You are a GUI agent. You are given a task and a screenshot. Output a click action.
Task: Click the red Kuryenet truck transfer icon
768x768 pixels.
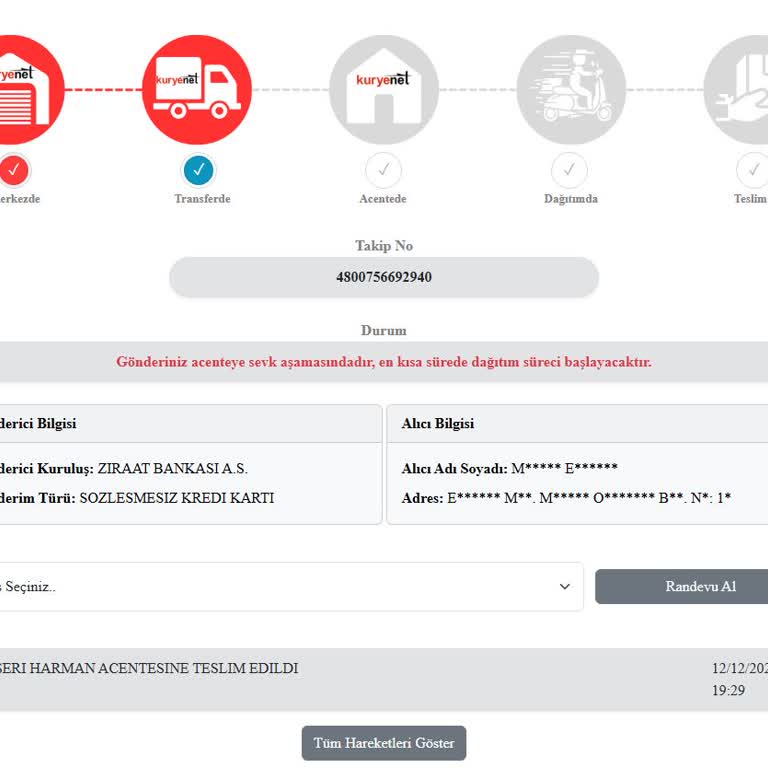[x=197, y=90]
